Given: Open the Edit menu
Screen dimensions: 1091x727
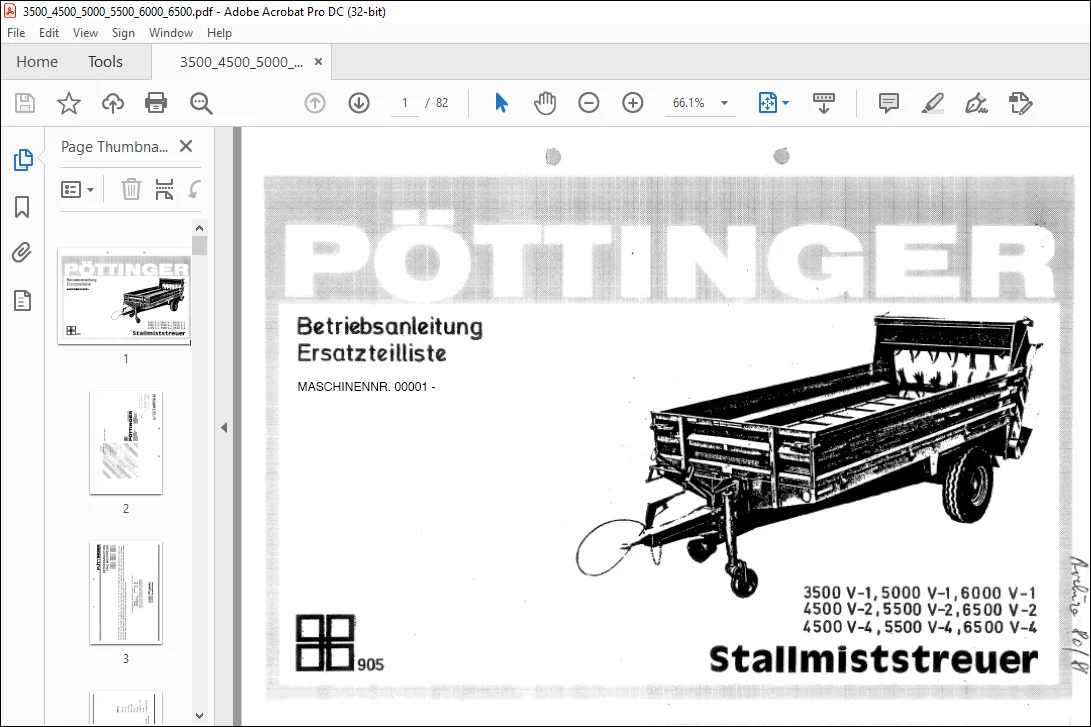Looking at the screenshot, I should [49, 33].
